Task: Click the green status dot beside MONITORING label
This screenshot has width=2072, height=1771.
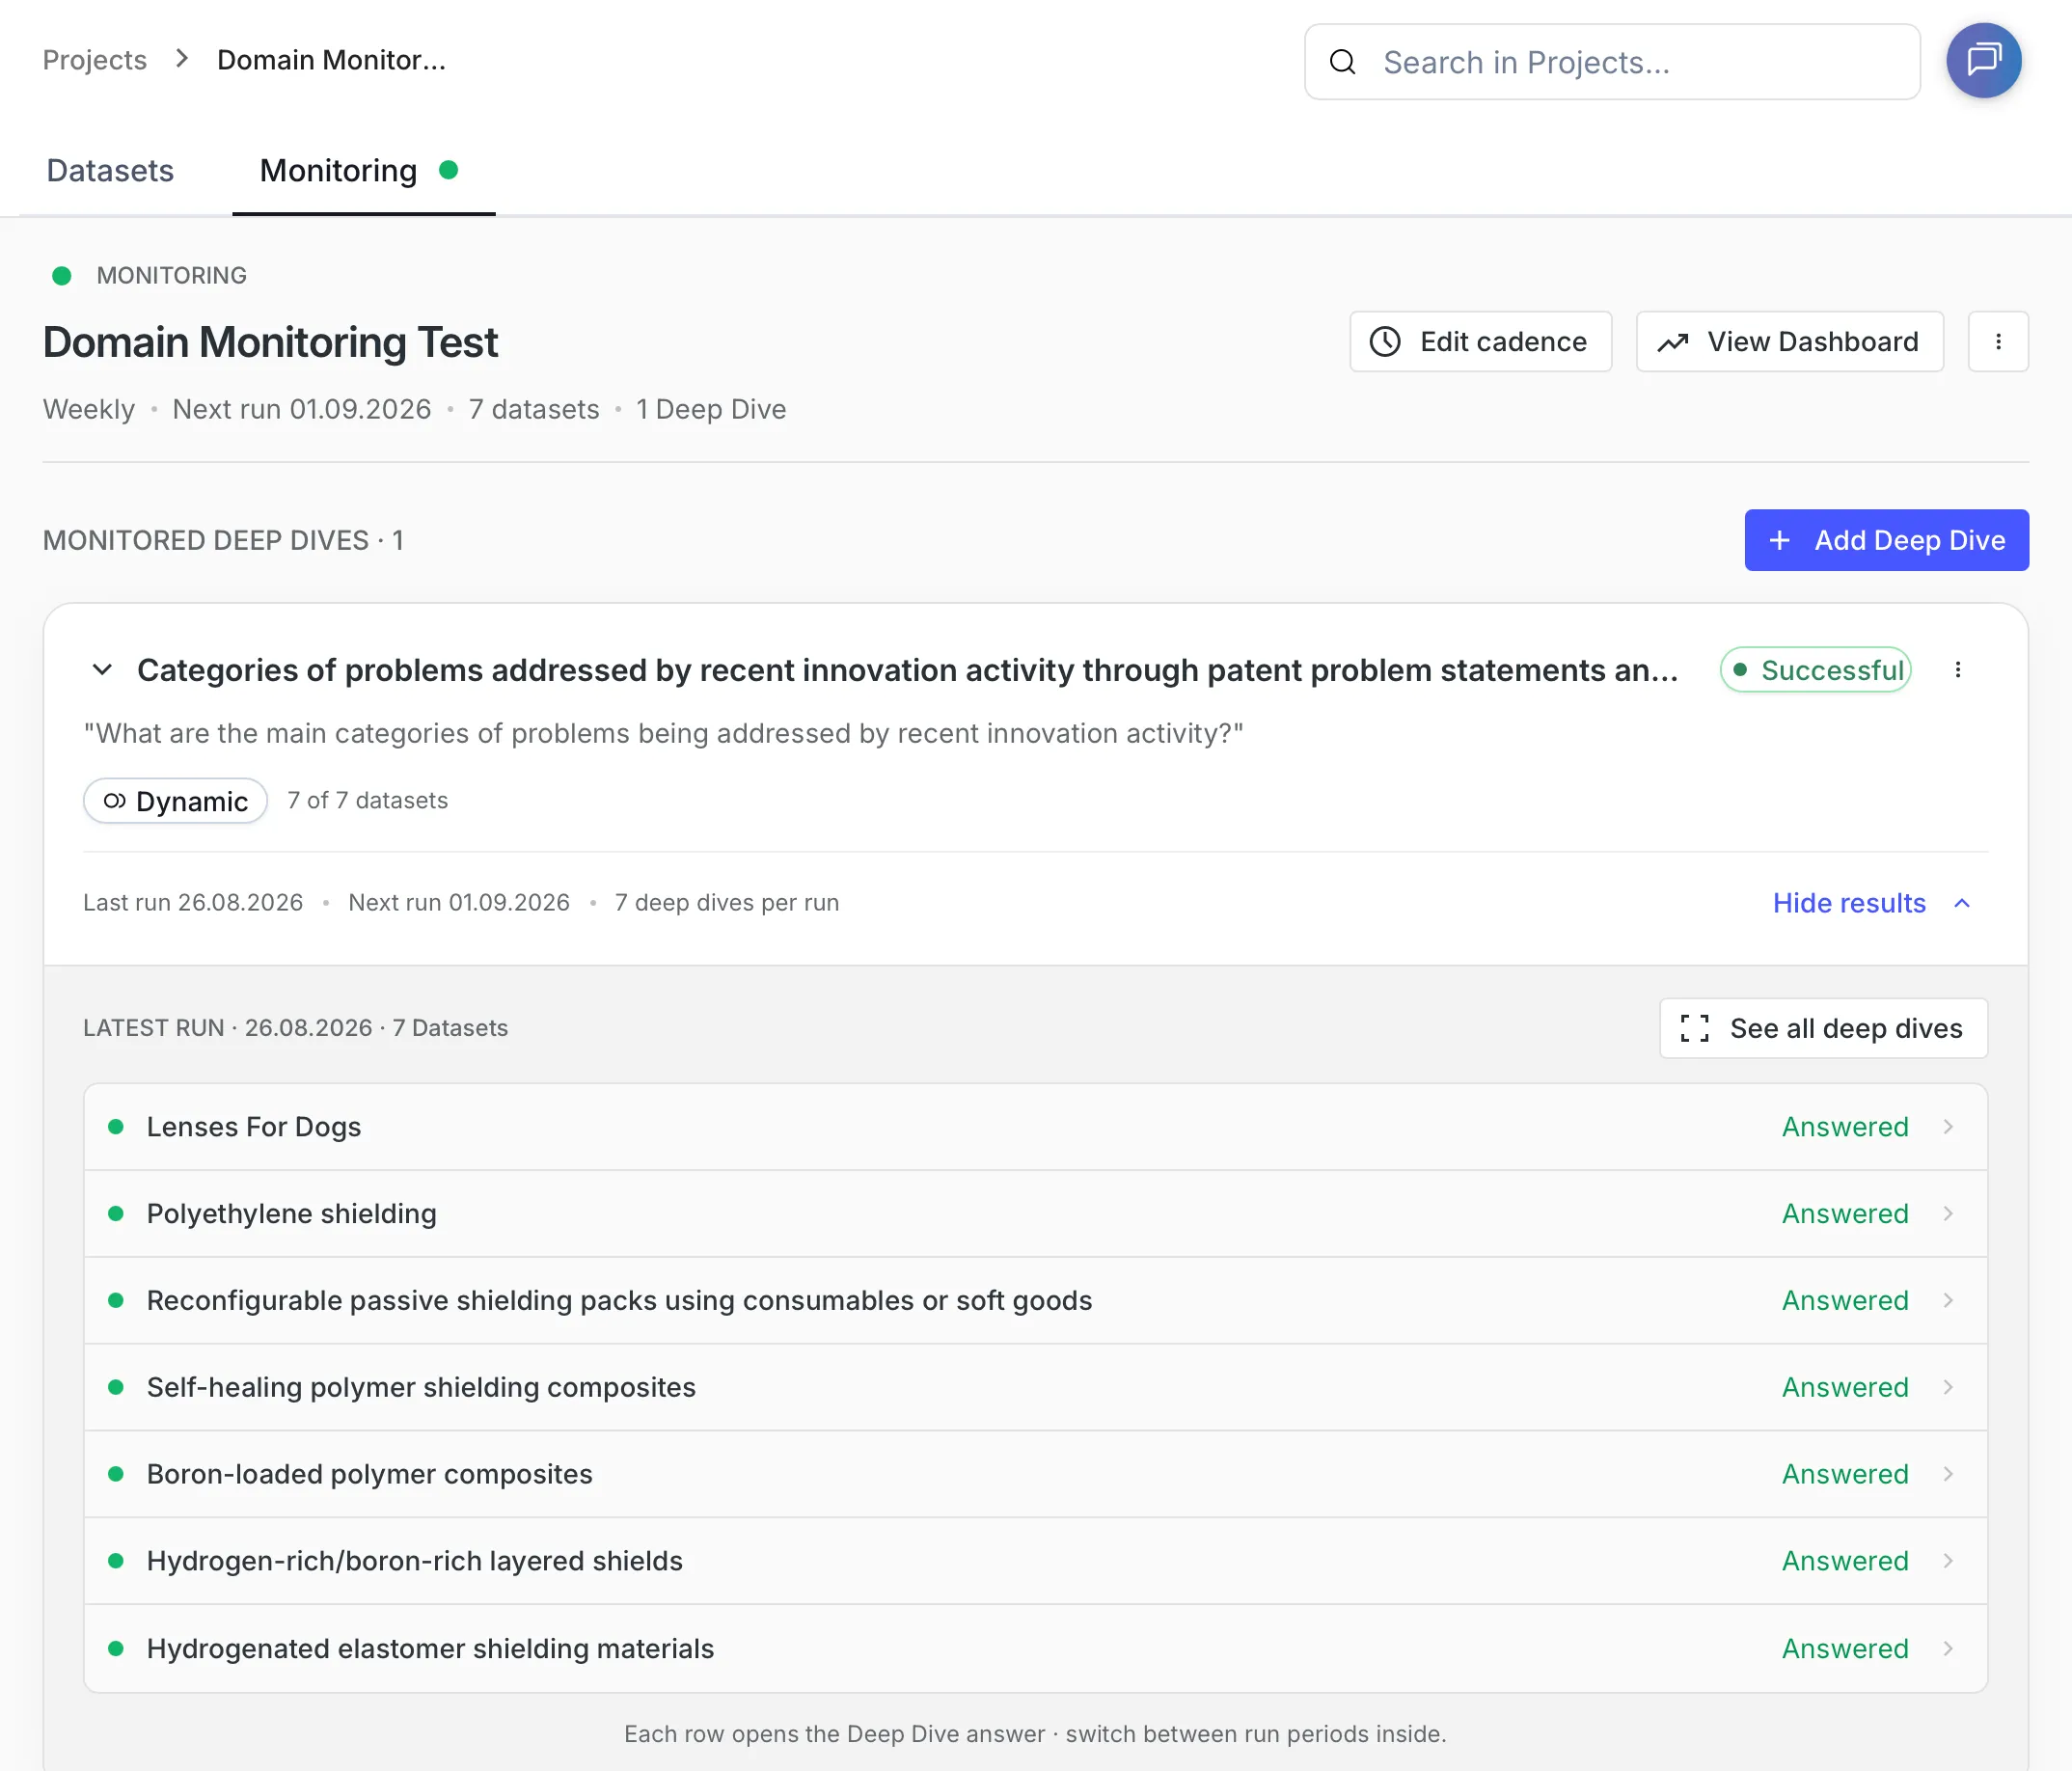Action: (x=62, y=276)
